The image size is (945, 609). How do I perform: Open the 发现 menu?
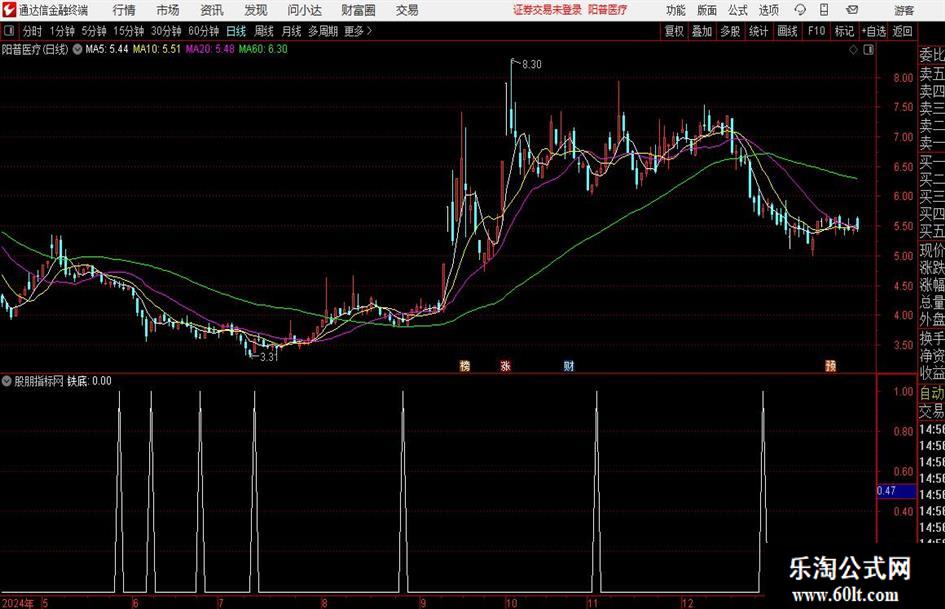click(256, 10)
